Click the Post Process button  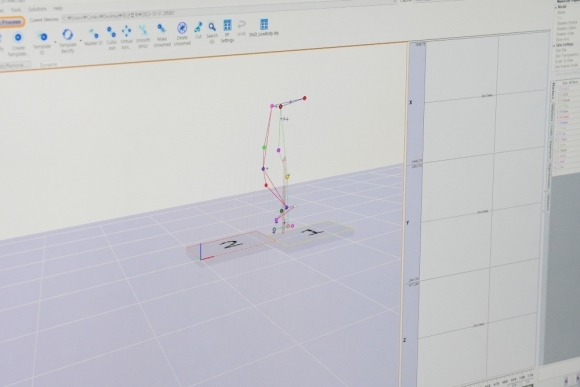tap(11, 22)
